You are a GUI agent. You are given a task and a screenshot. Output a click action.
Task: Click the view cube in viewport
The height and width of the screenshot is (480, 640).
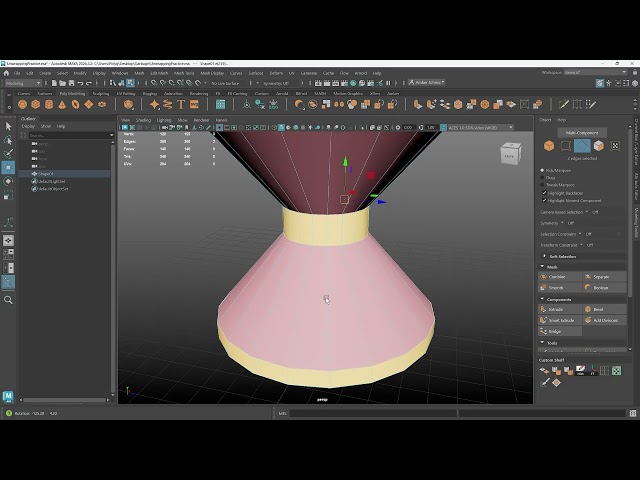(511, 153)
